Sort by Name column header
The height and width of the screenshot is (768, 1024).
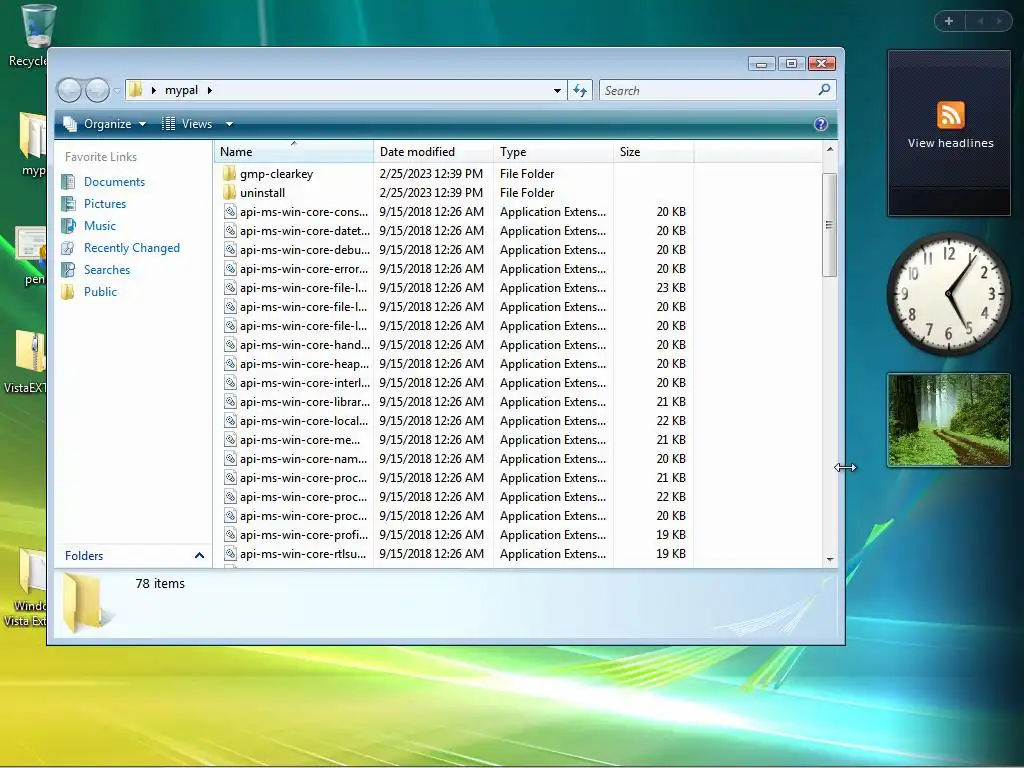click(x=294, y=152)
